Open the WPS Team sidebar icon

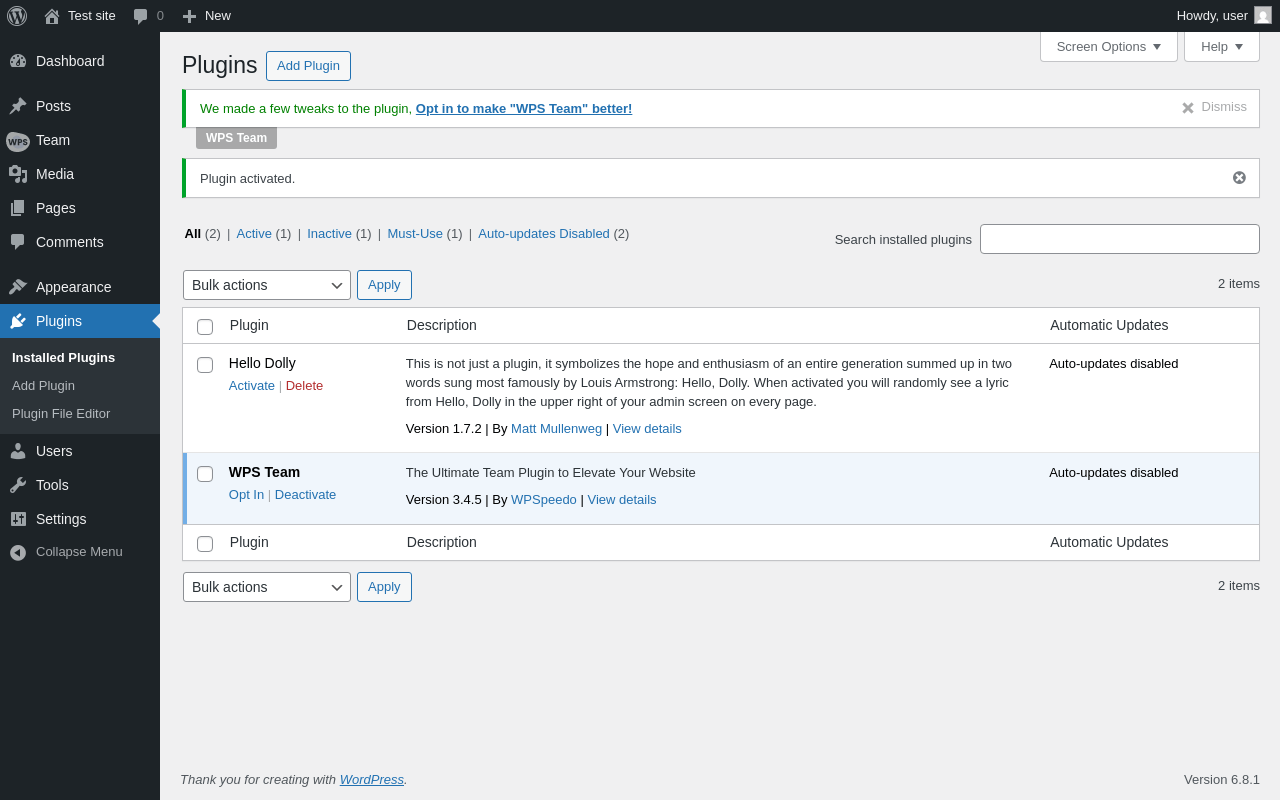click(x=18, y=141)
